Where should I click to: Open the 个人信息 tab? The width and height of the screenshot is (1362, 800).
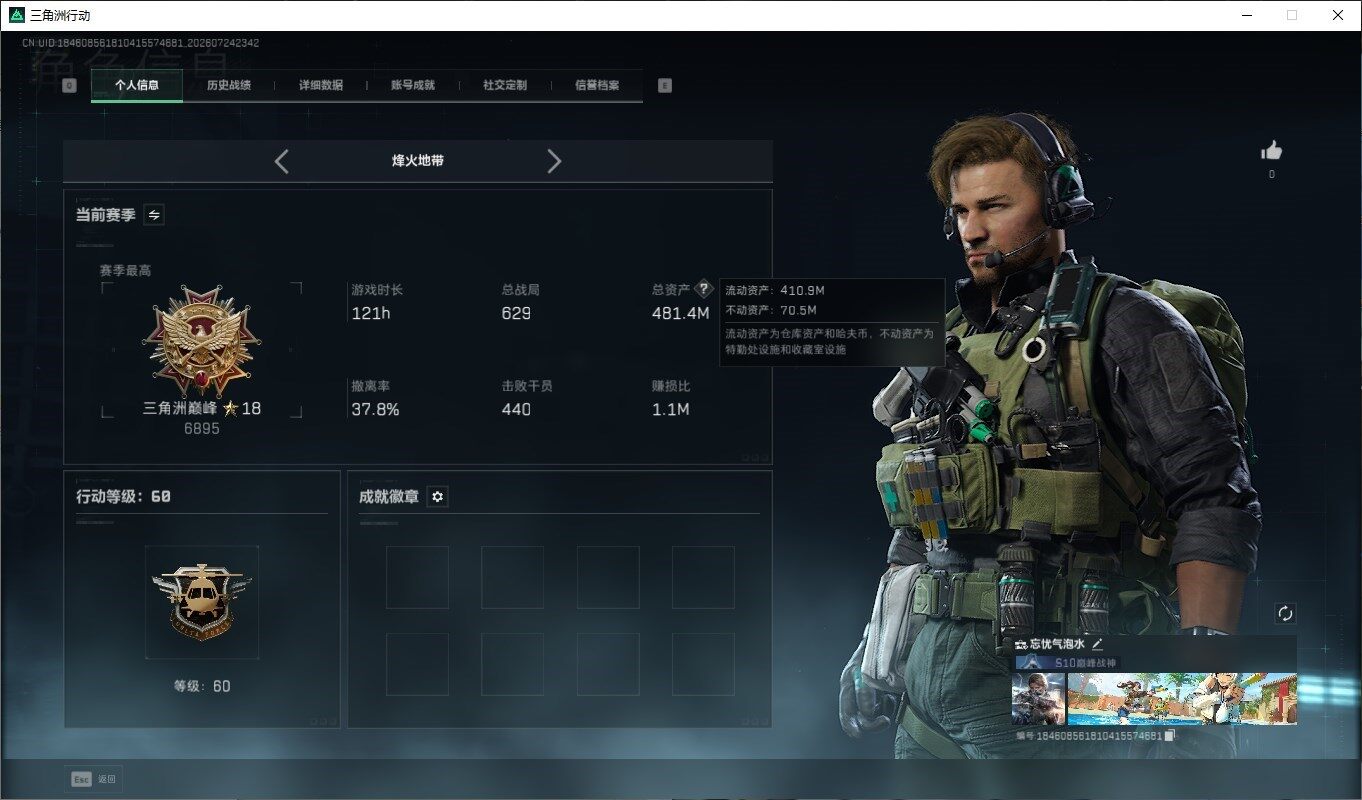coord(137,85)
